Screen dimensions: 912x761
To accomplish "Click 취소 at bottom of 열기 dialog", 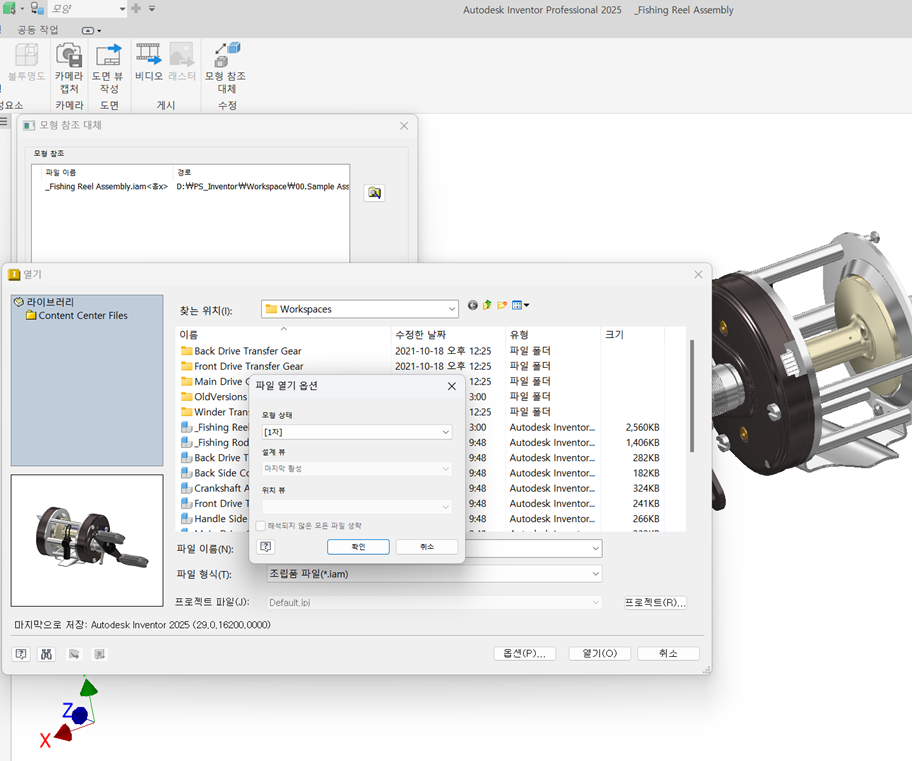I will pyautogui.click(x=668, y=653).
